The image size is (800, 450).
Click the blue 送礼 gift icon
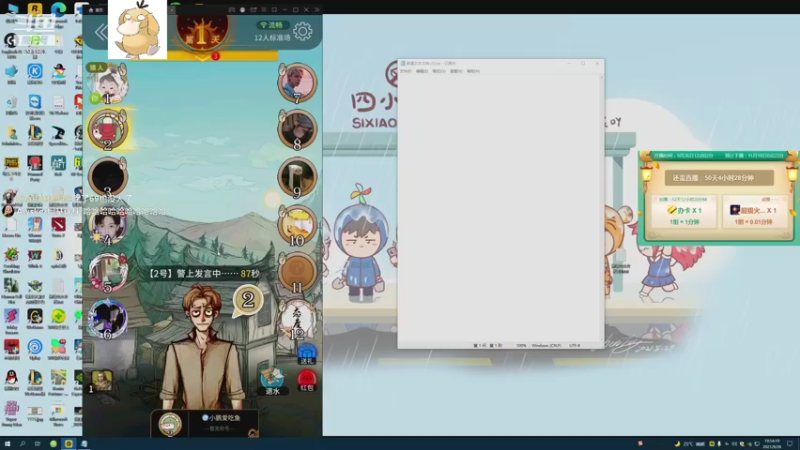click(307, 354)
